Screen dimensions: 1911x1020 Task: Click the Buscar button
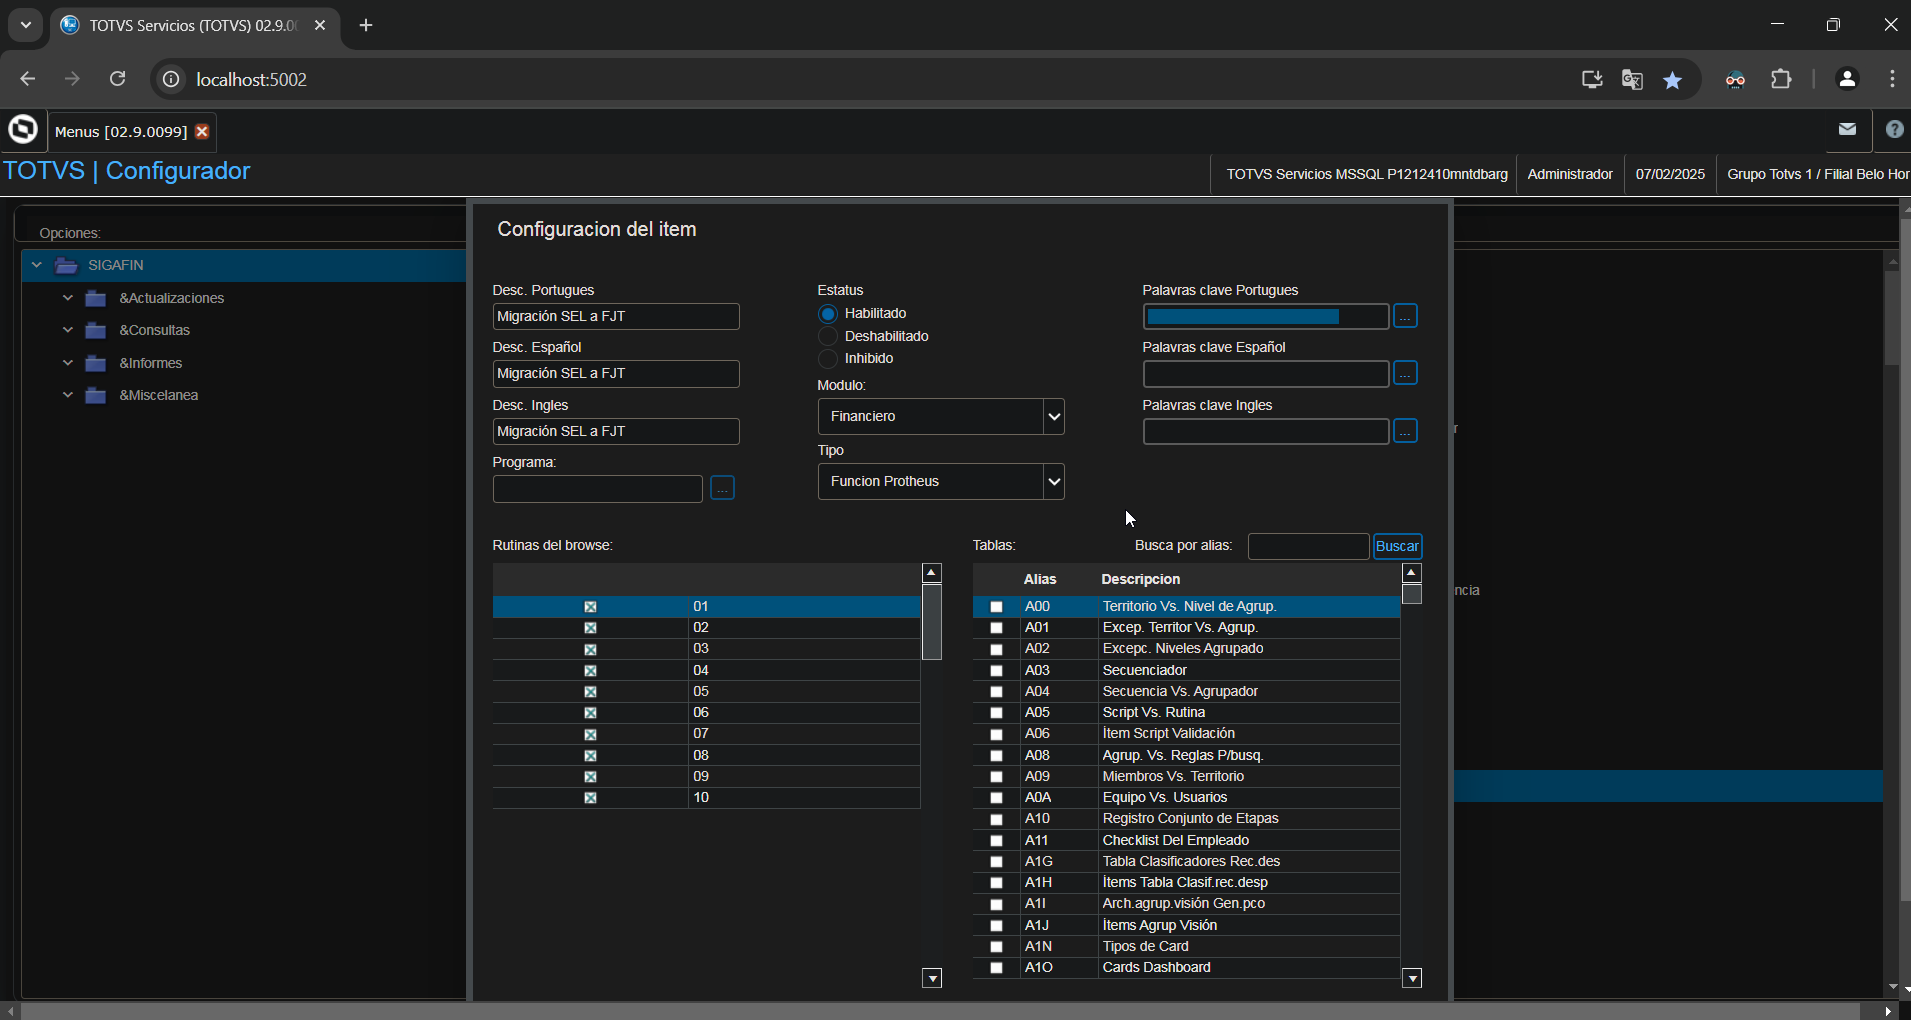point(1397,546)
